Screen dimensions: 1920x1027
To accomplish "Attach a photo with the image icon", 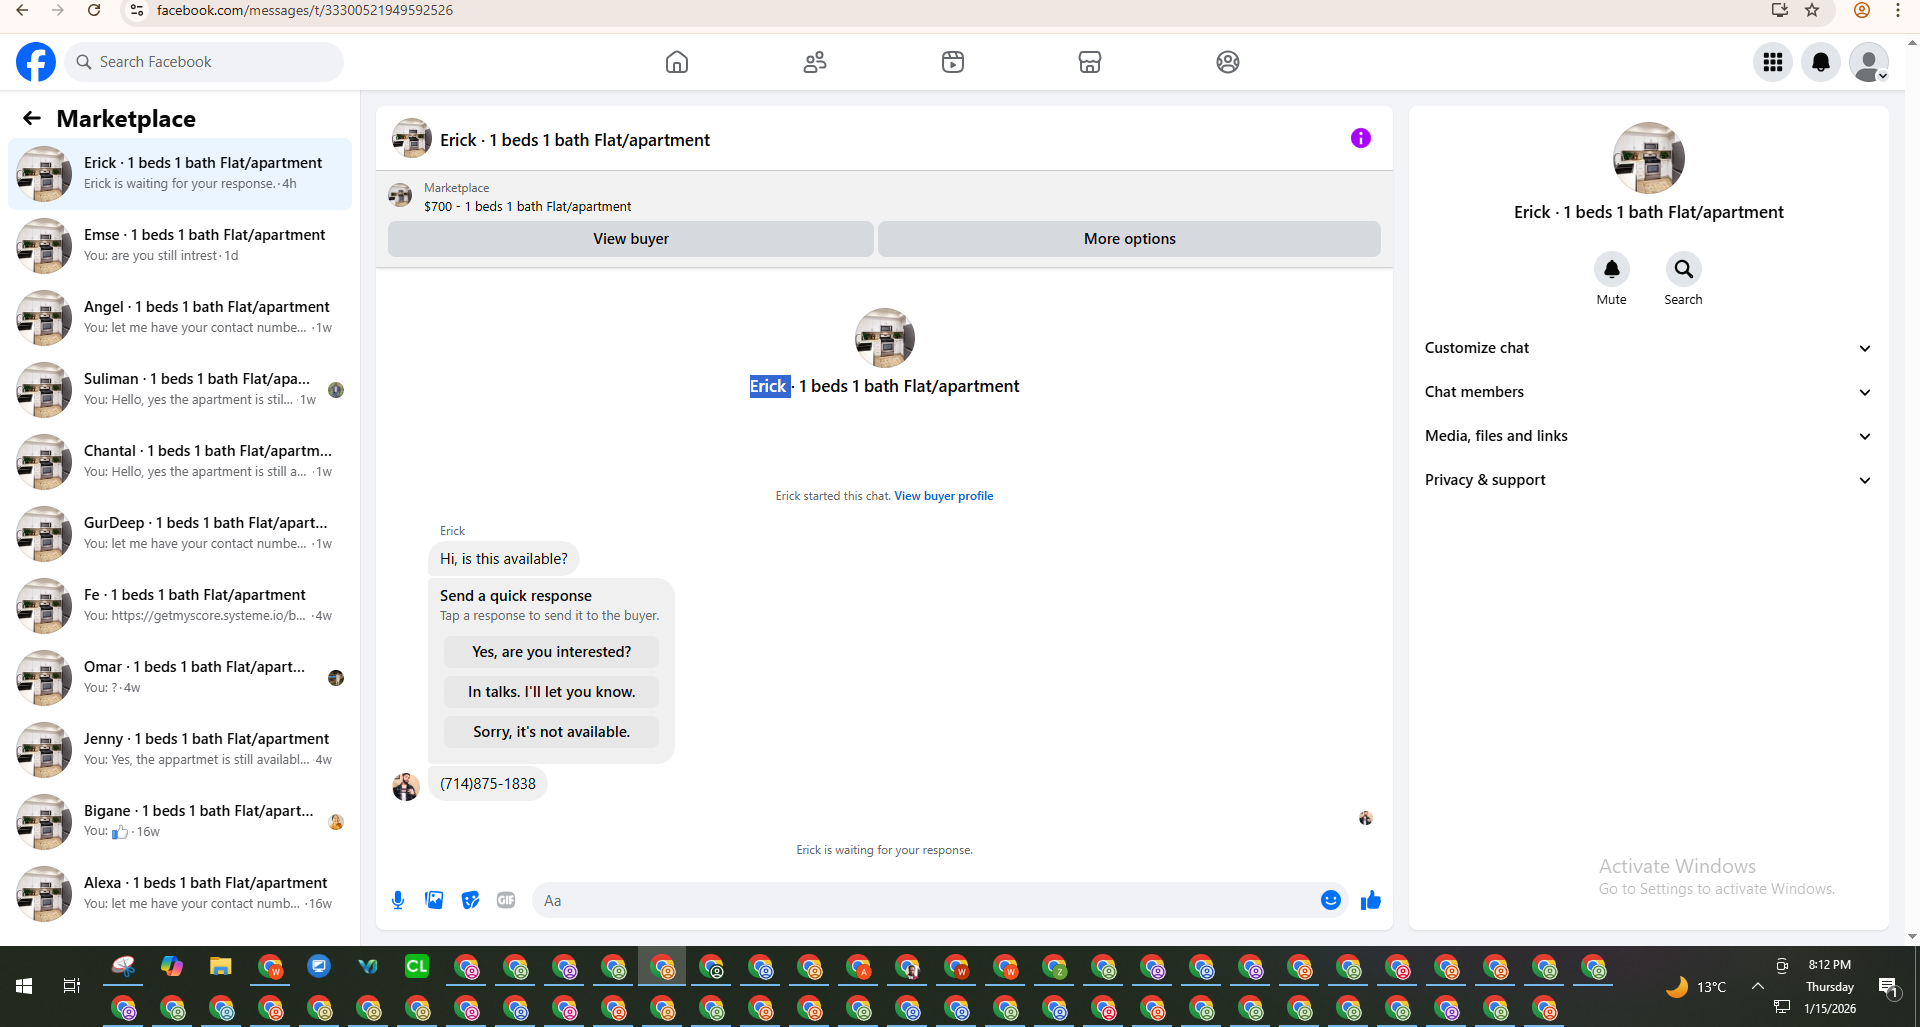I will tap(434, 900).
